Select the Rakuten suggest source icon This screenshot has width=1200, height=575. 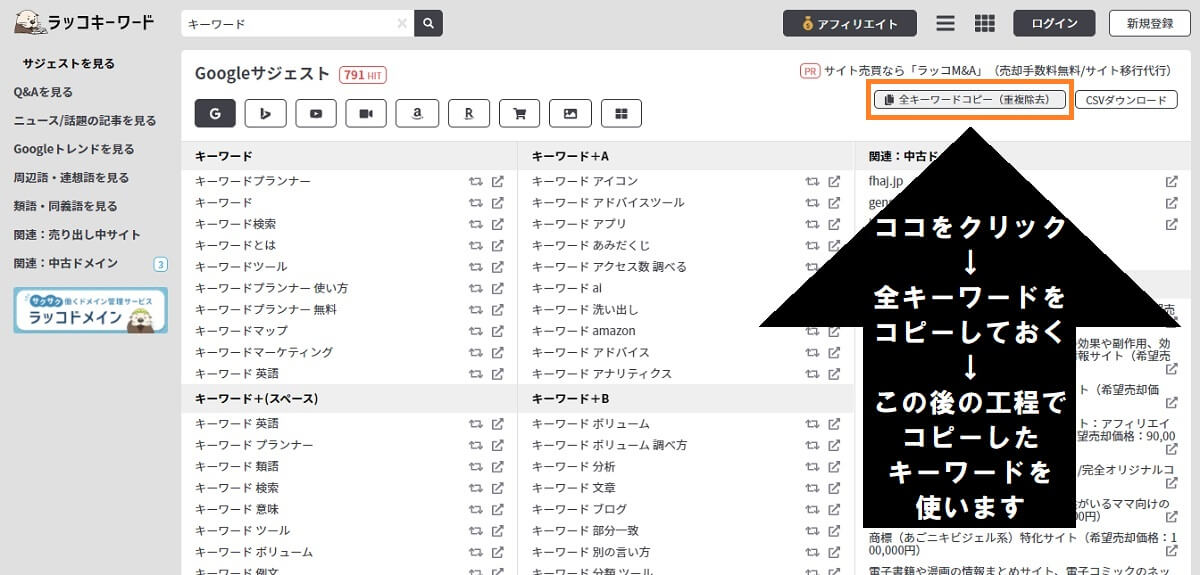tap(468, 114)
